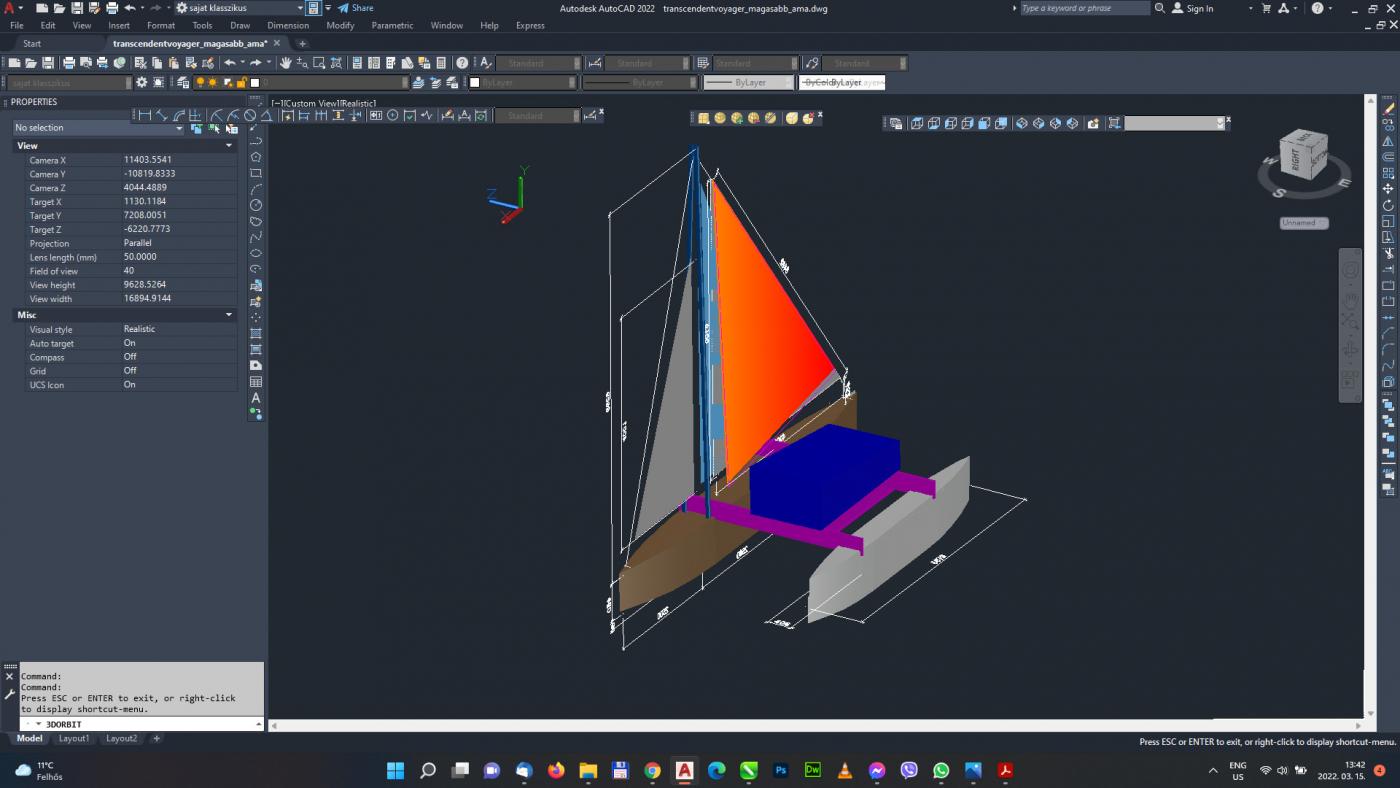This screenshot has height=788, width=1400.
Task: Click the ViewCube RIGHT face
Action: (x=1295, y=159)
